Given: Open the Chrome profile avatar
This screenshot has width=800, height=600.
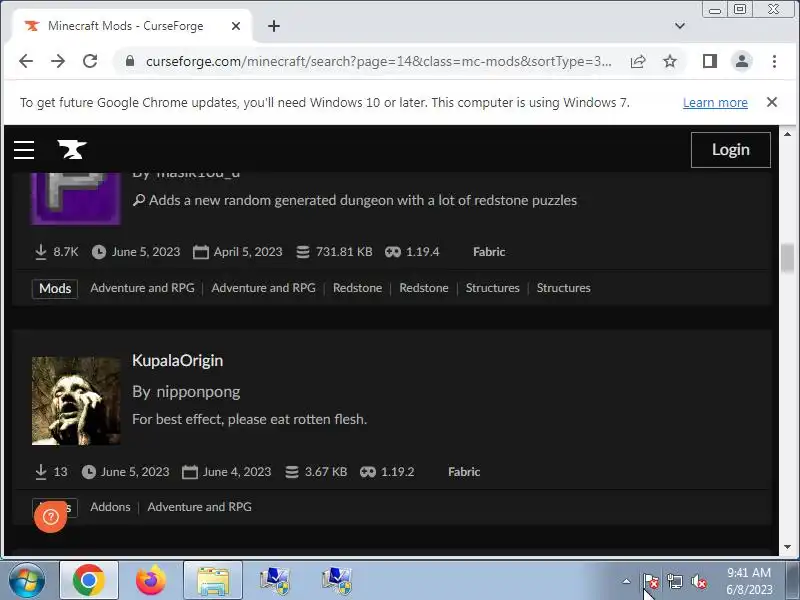Looking at the screenshot, I should 742,62.
